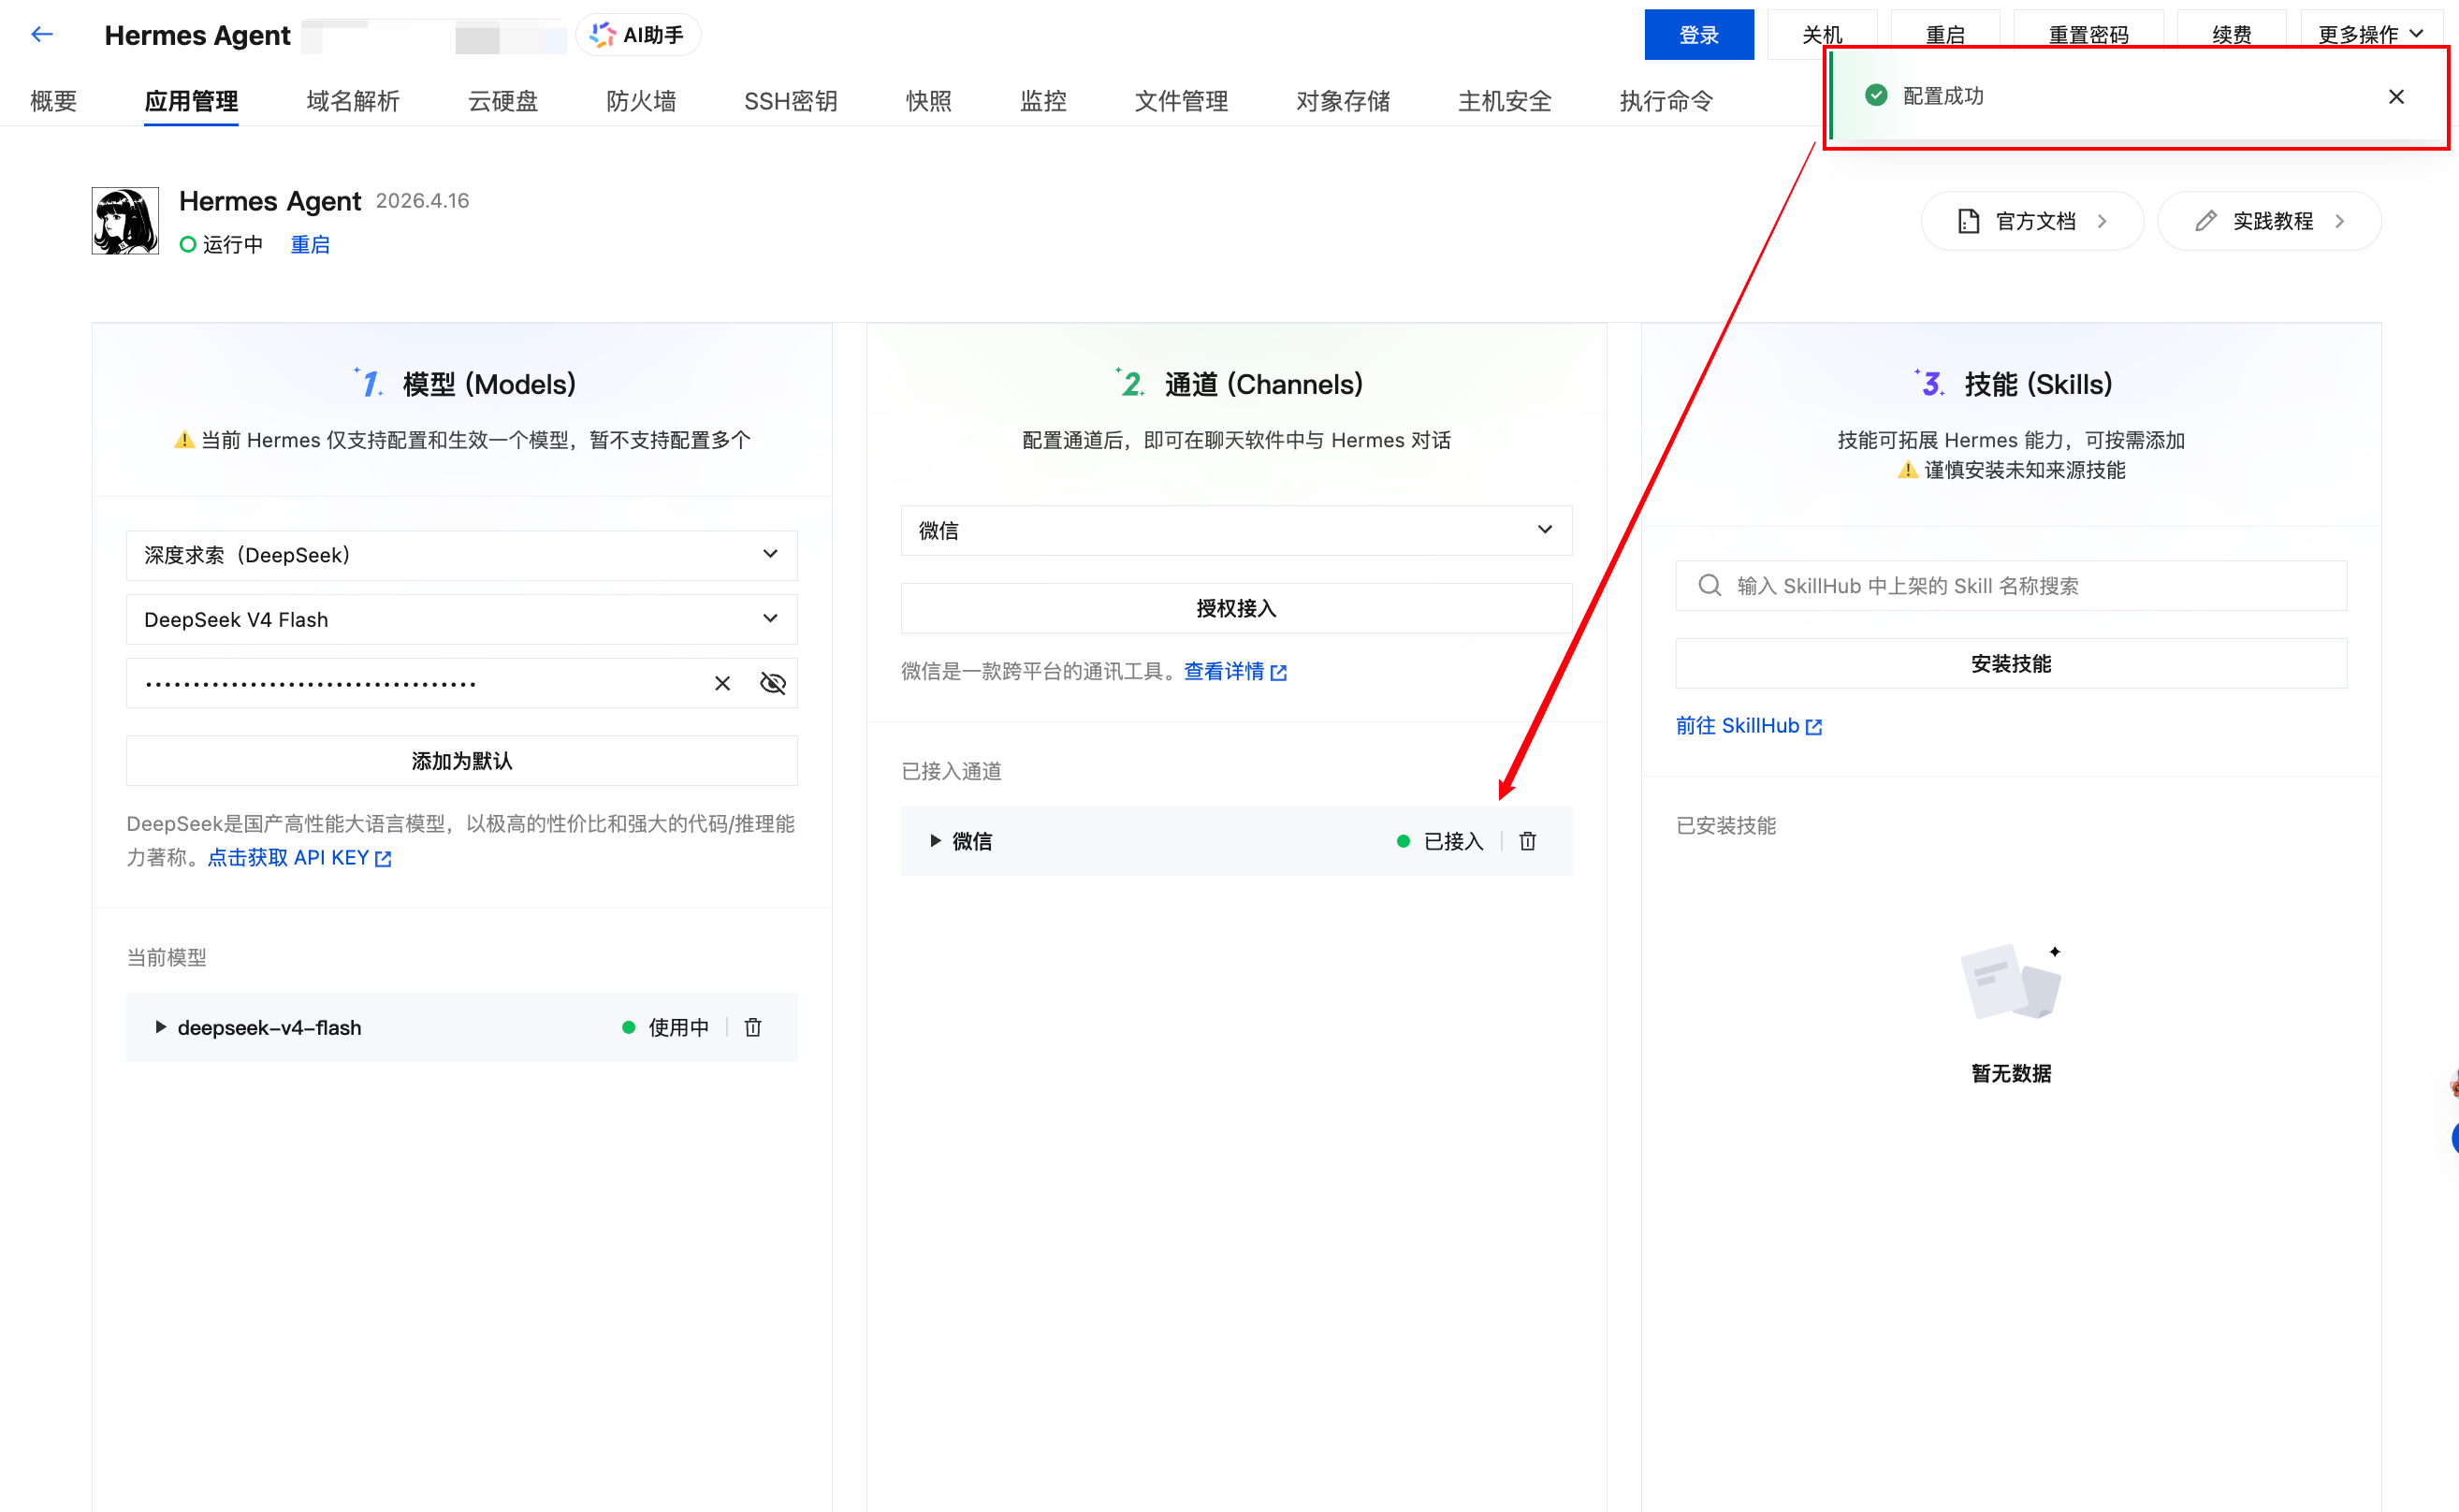Click the 暂无数据 empty state illustration
This screenshot has height=1512, width=2459.
(x=2011, y=981)
